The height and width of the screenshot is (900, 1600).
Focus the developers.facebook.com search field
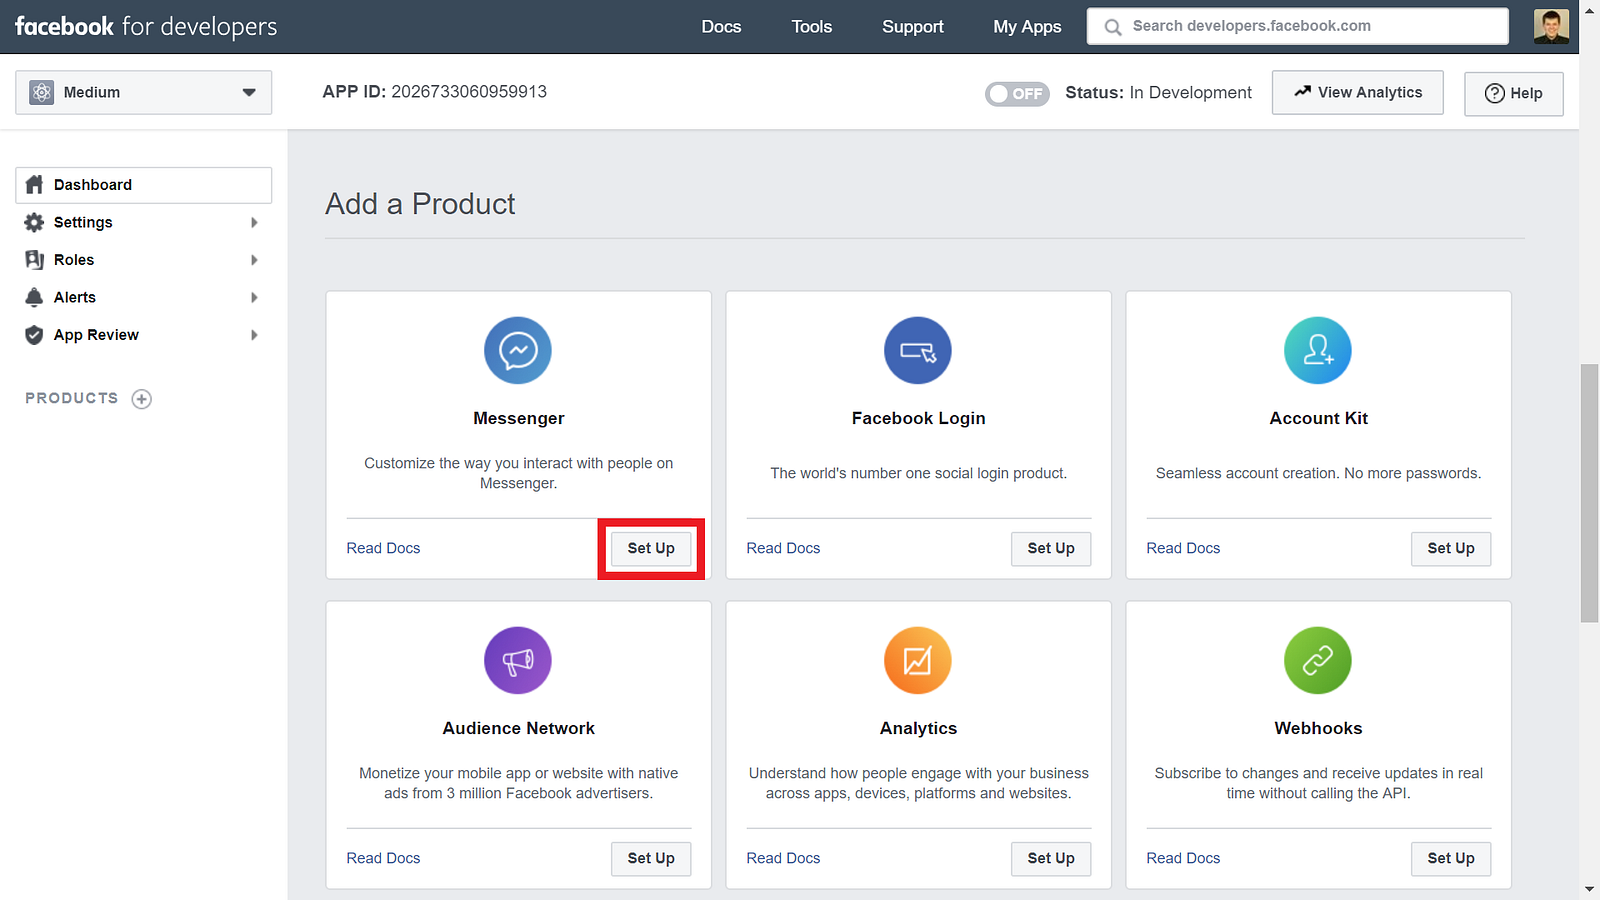tap(1297, 26)
